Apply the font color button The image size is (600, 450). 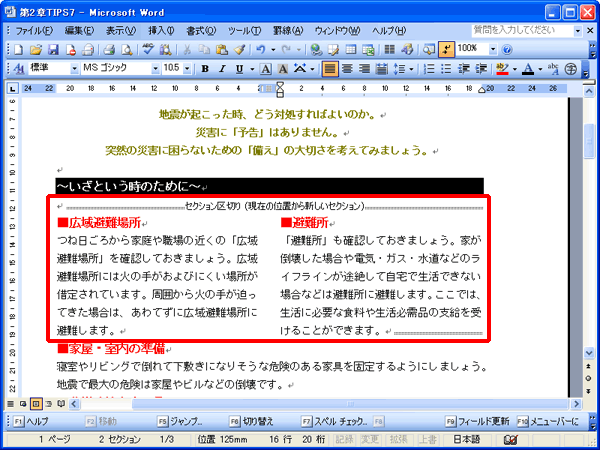(x=528, y=69)
